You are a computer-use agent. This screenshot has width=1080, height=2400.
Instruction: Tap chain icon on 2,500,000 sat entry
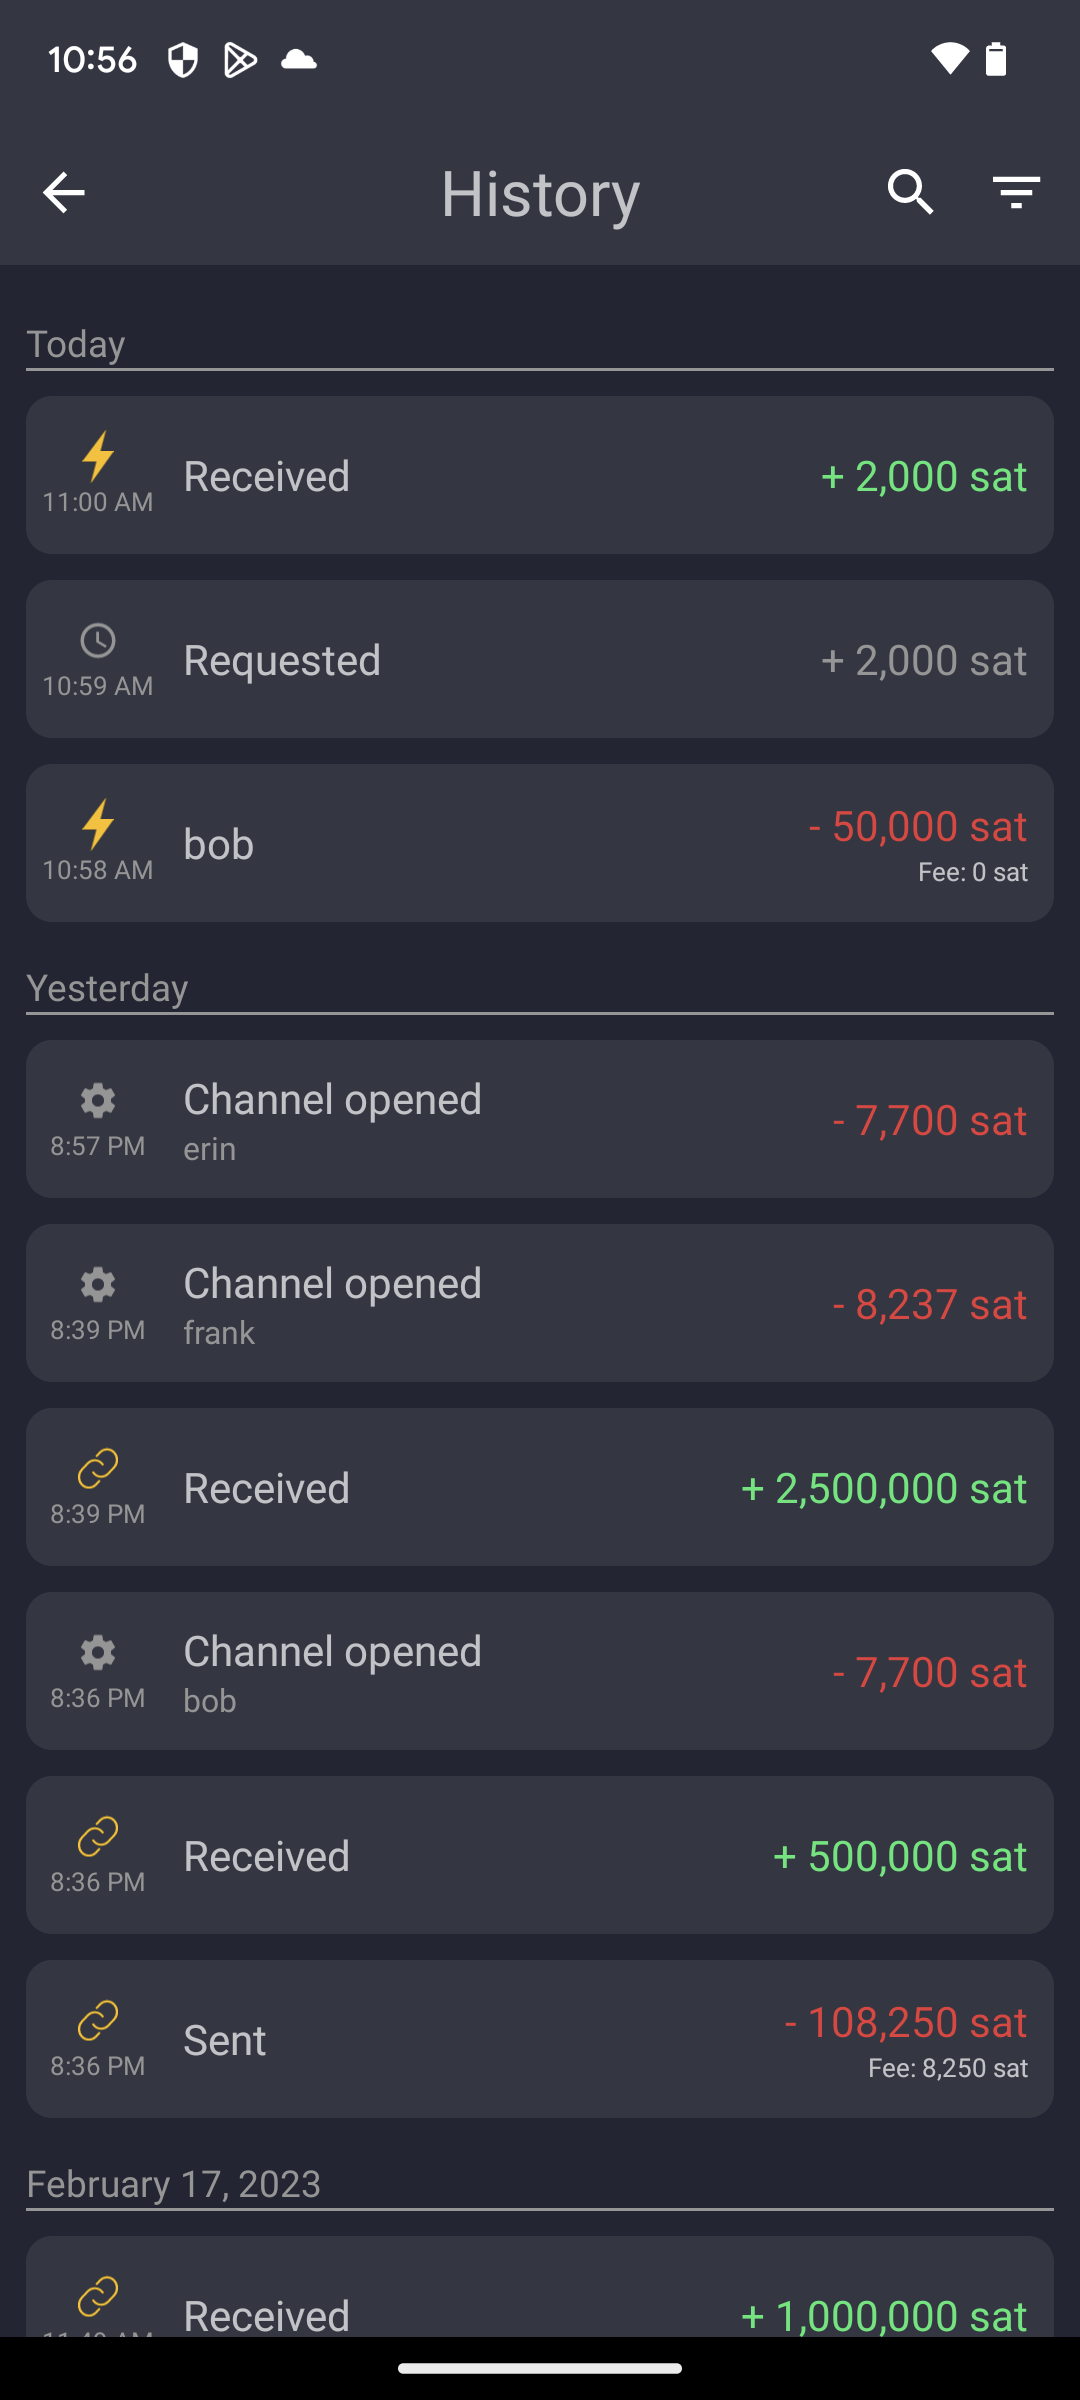point(98,1468)
